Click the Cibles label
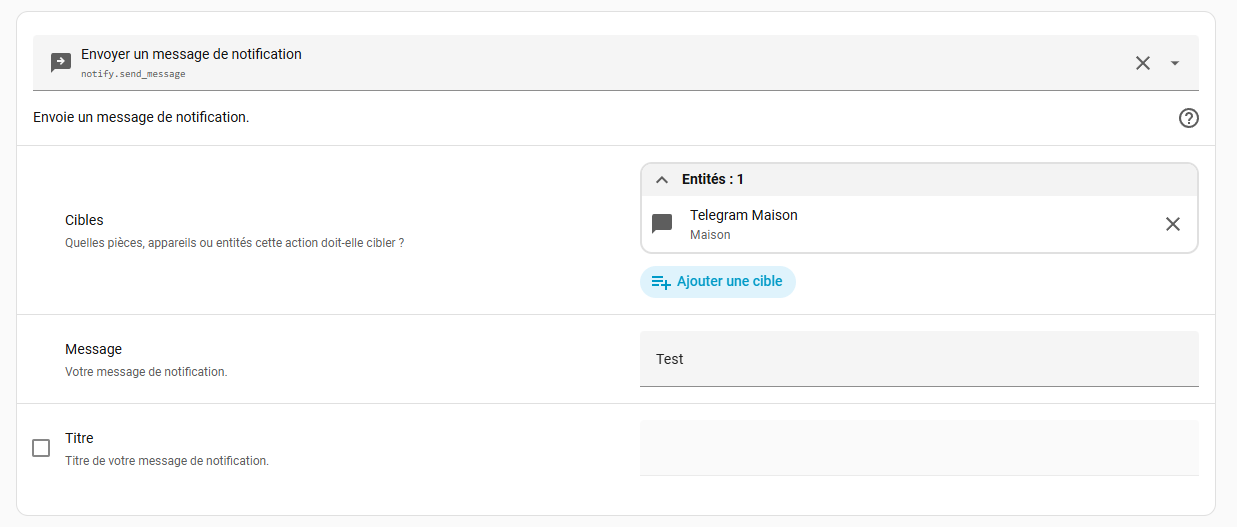This screenshot has height=527, width=1237. [84, 220]
